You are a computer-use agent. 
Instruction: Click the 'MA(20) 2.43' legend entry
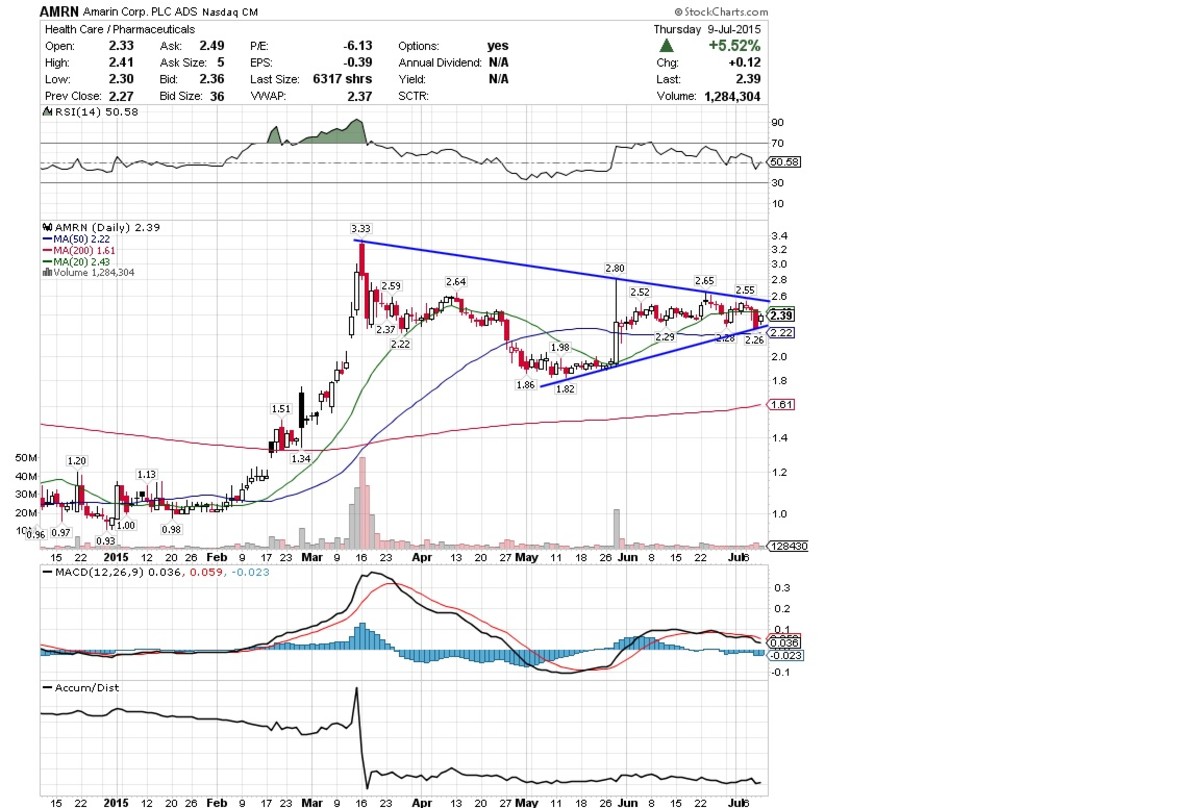[77, 261]
